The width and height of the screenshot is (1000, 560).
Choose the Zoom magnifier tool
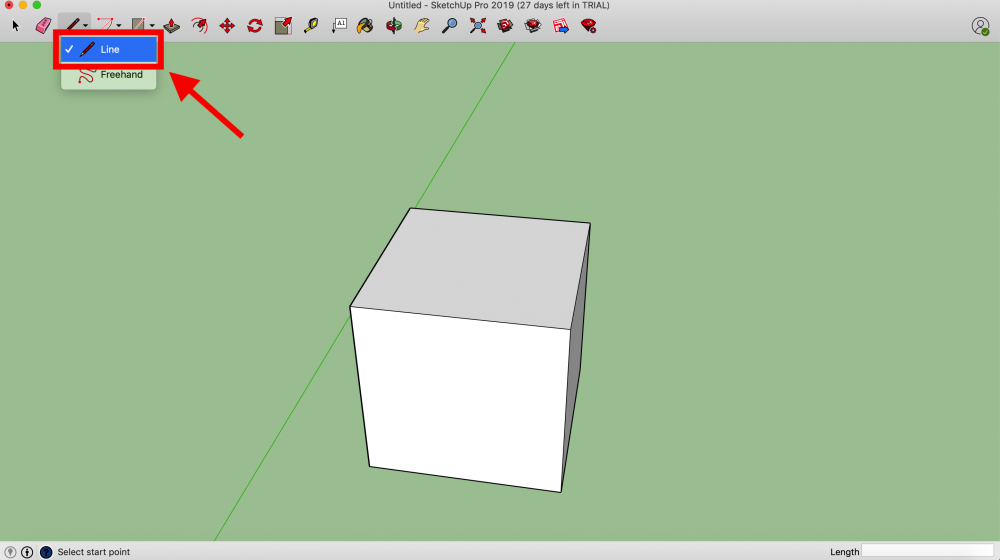click(x=450, y=26)
